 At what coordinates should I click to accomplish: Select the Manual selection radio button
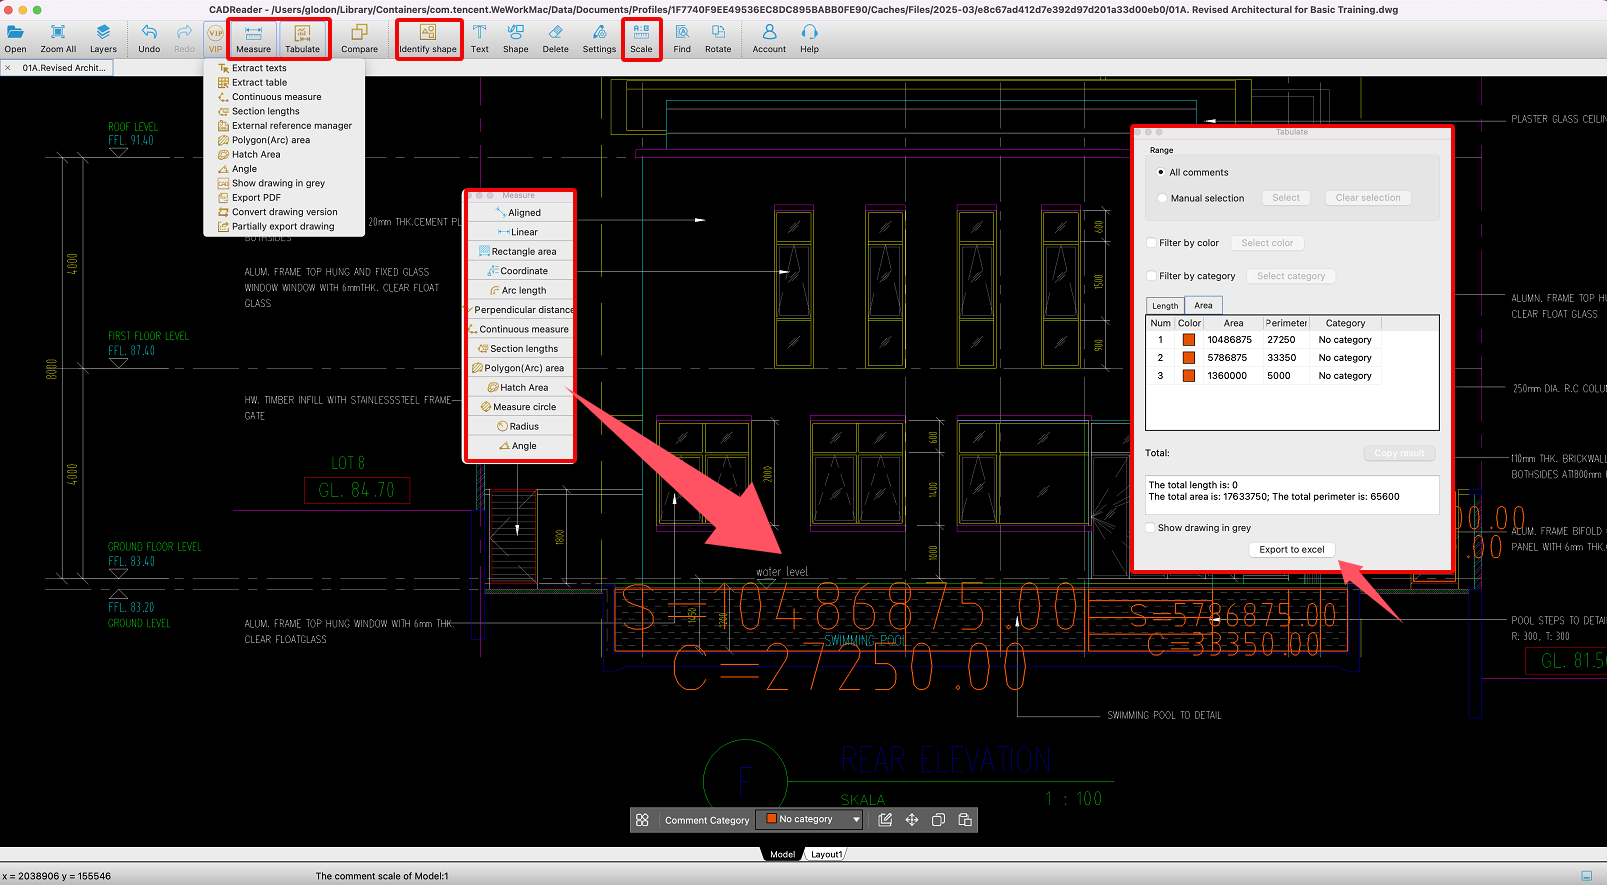point(1162,198)
